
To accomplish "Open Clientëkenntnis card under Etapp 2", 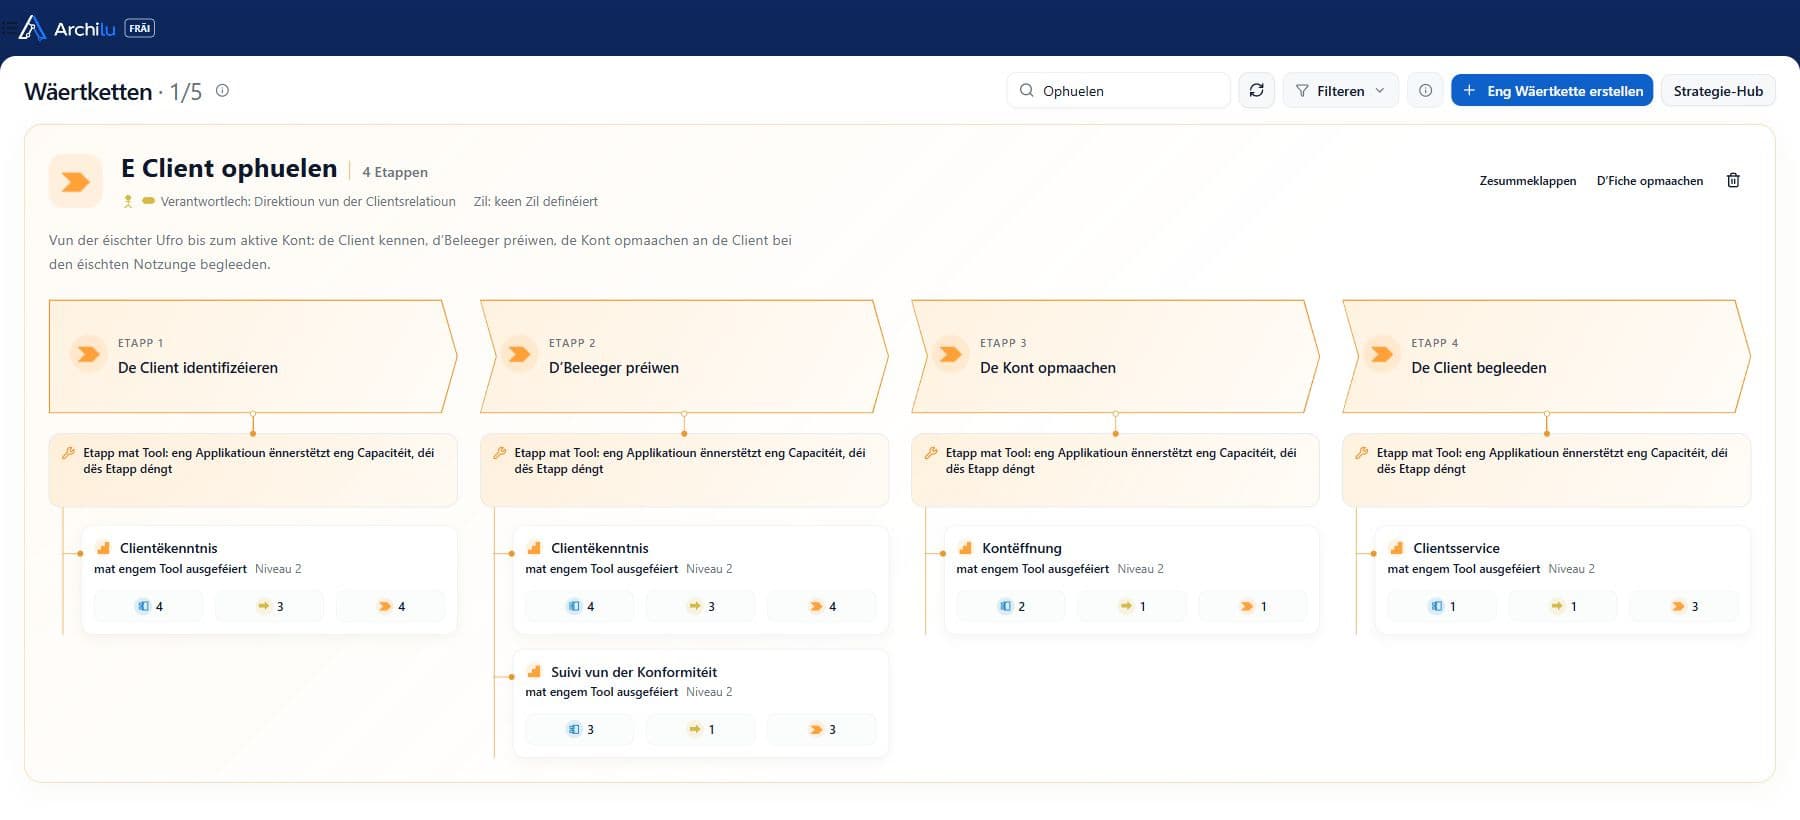I will [700, 580].
